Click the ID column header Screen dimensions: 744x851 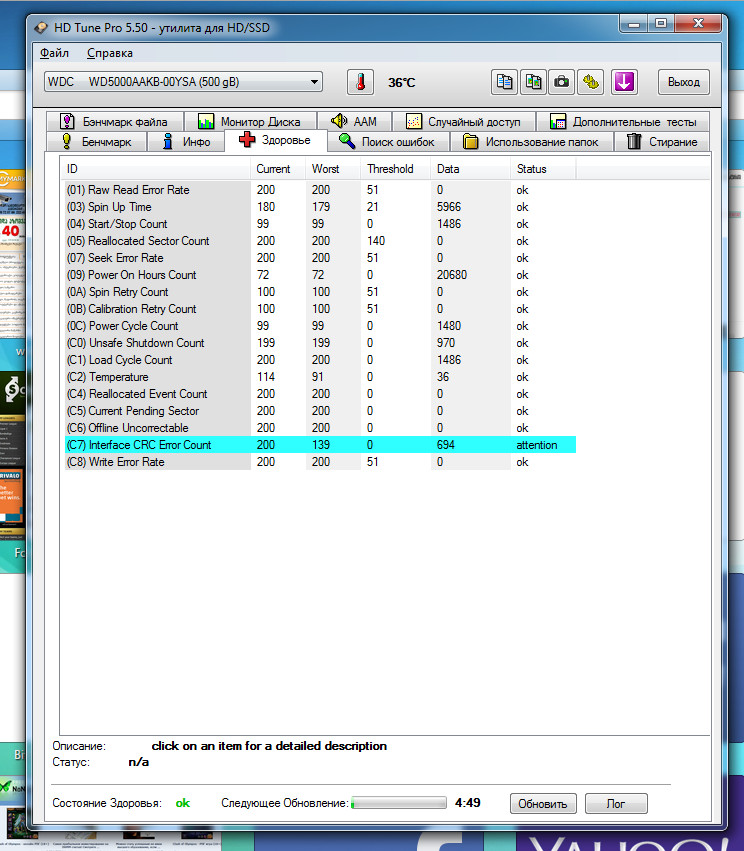tap(156, 169)
